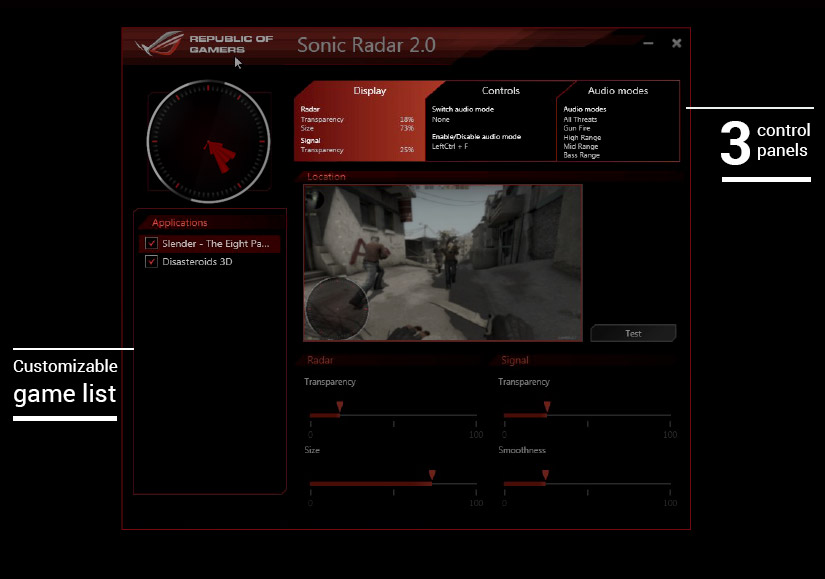Uncheck the Disasteroids 3D checkbox
The image size is (825, 579).
coord(152,262)
